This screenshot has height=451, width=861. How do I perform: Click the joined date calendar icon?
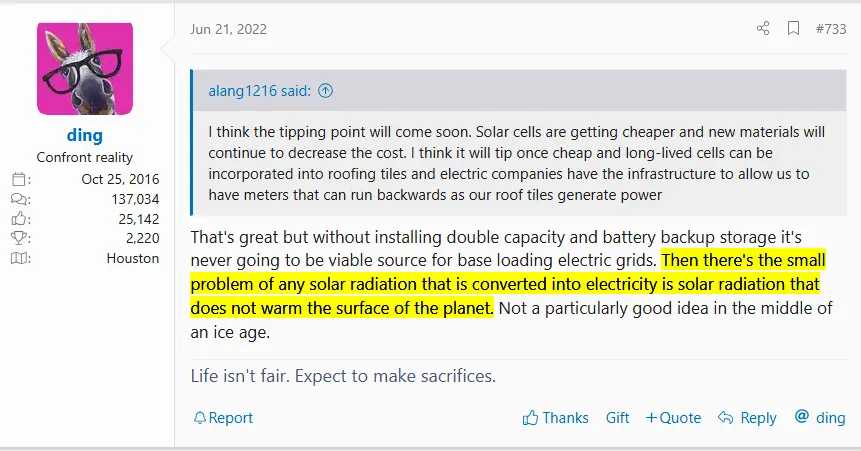[20, 180]
